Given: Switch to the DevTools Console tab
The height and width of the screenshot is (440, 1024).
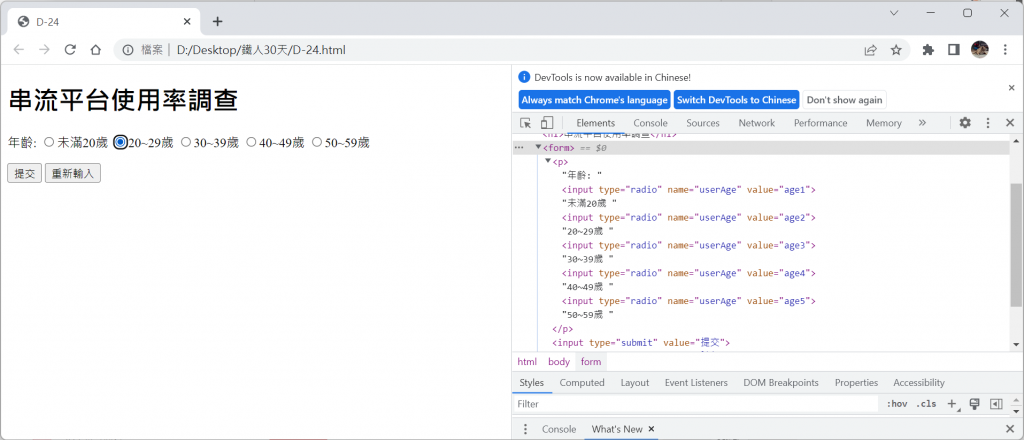Looking at the screenshot, I should (x=650, y=123).
